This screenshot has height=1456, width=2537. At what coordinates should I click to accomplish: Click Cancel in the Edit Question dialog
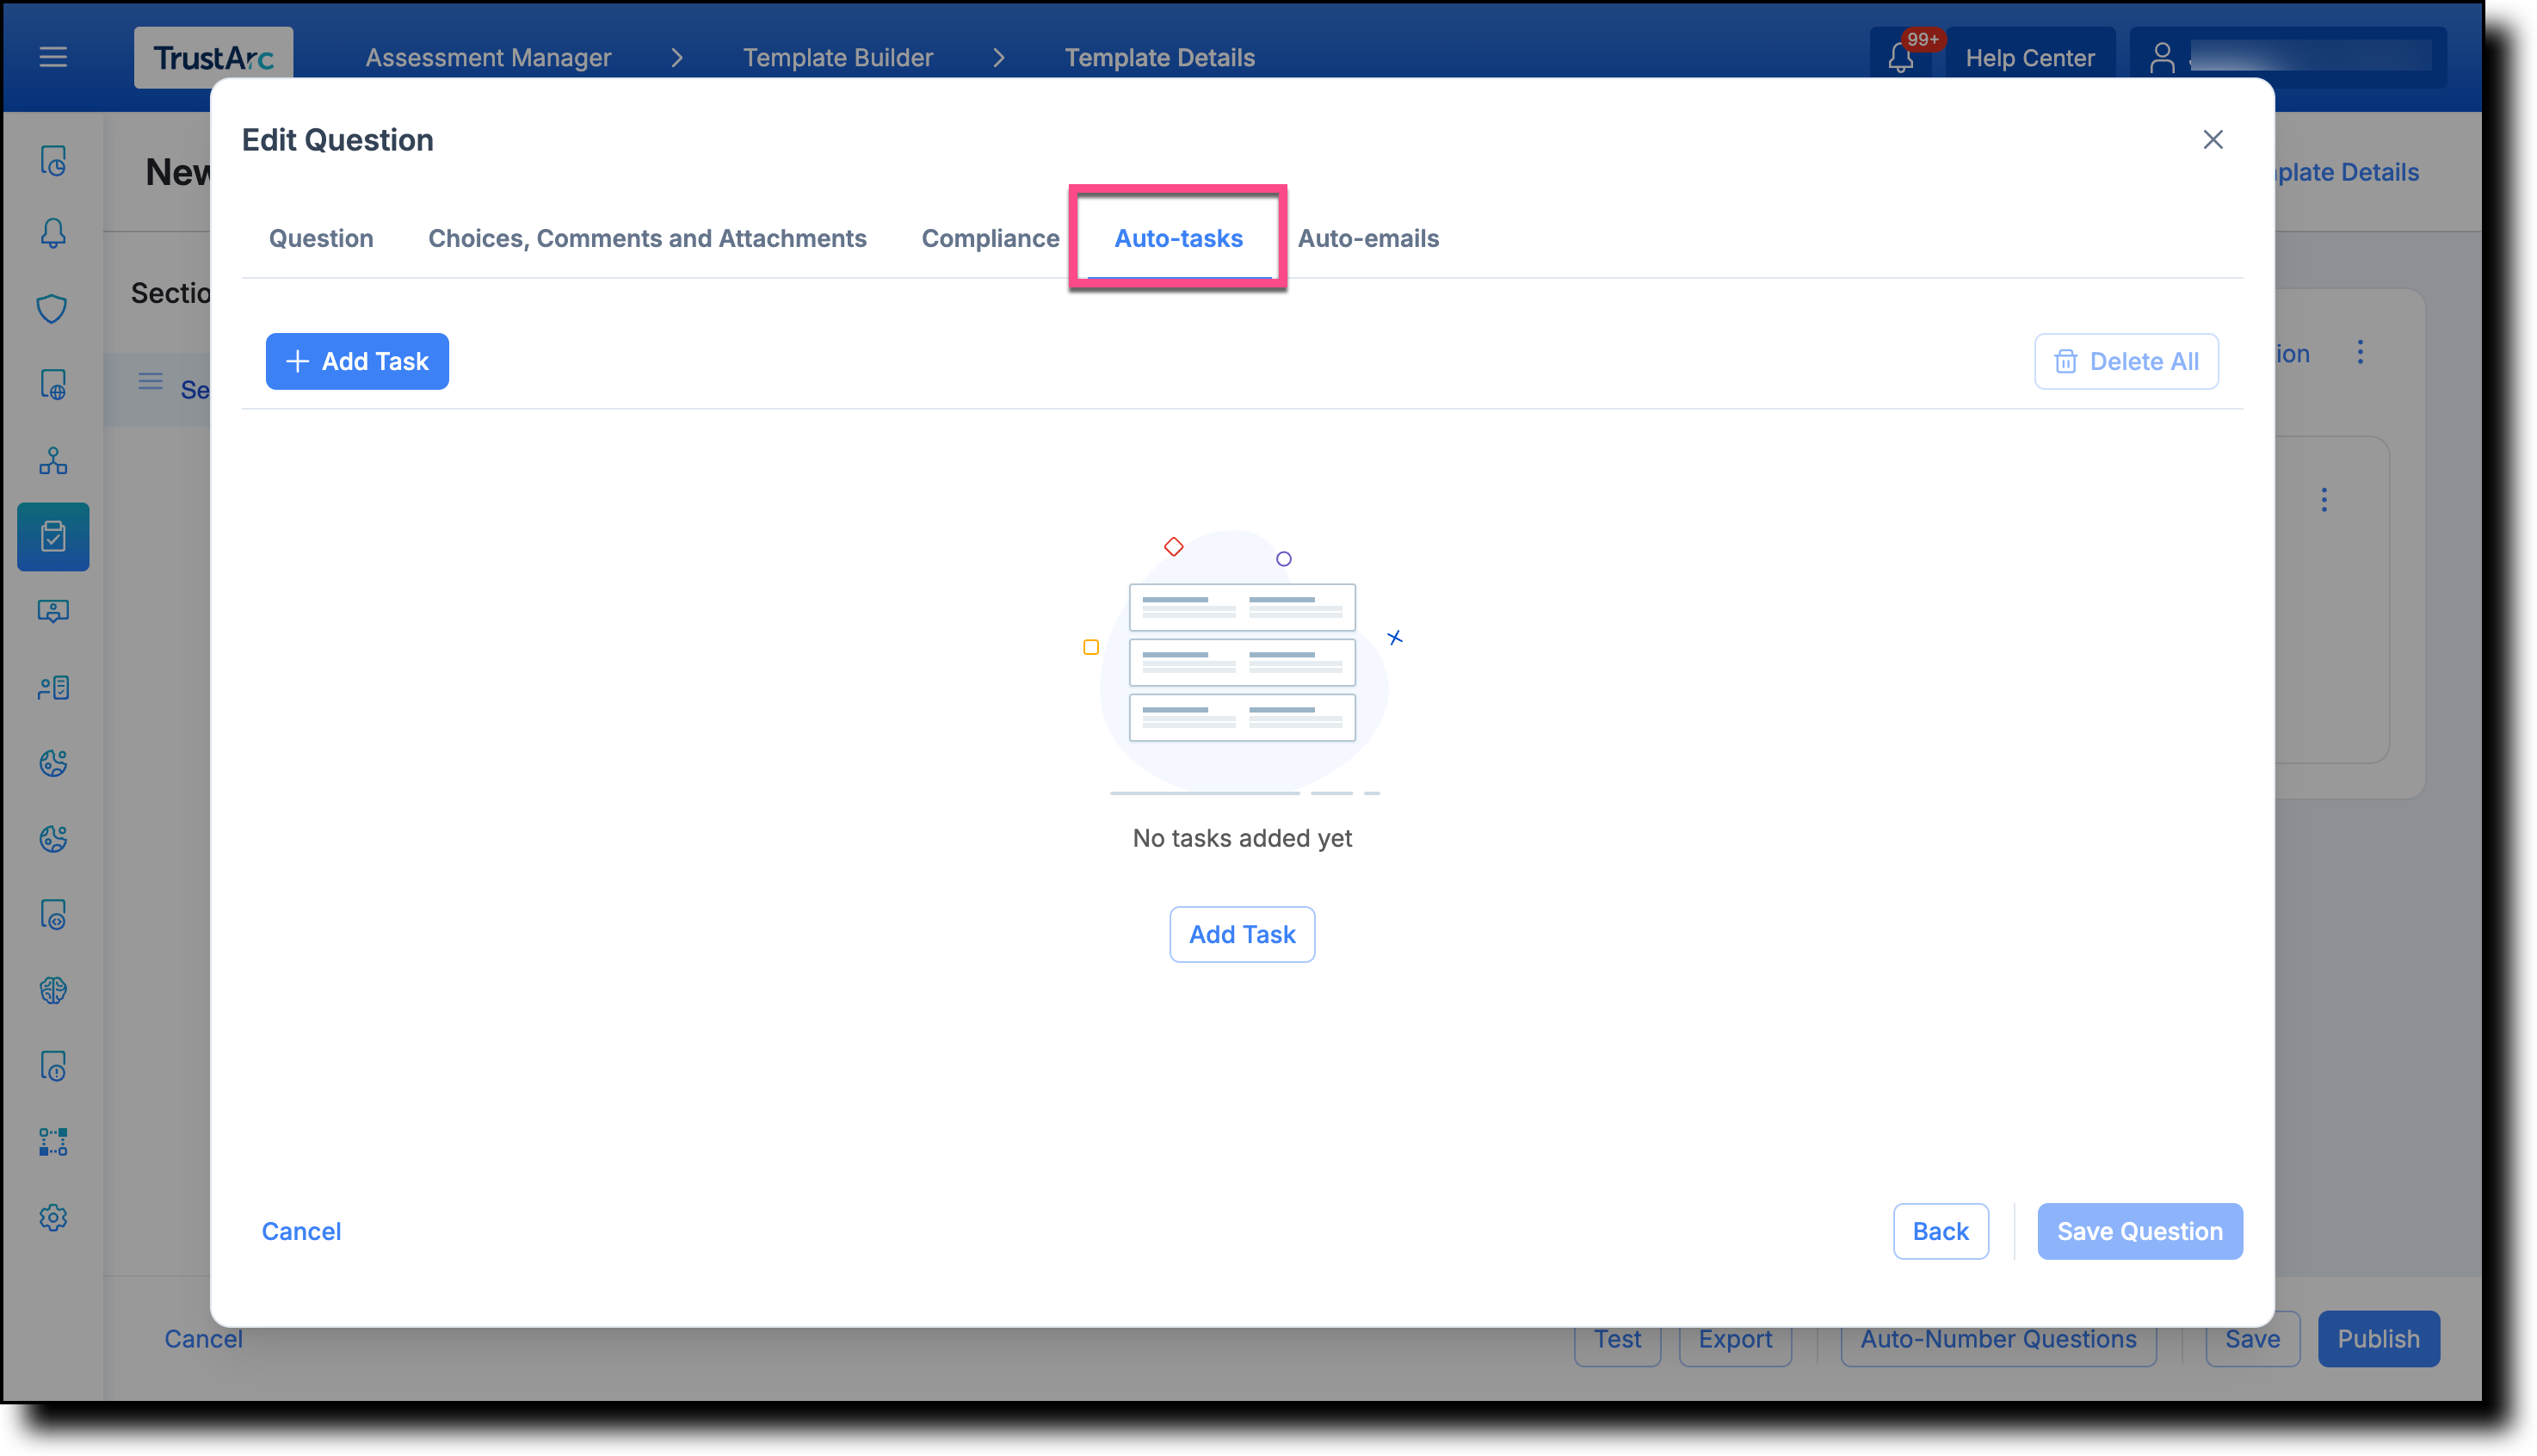(x=301, y=1231)
